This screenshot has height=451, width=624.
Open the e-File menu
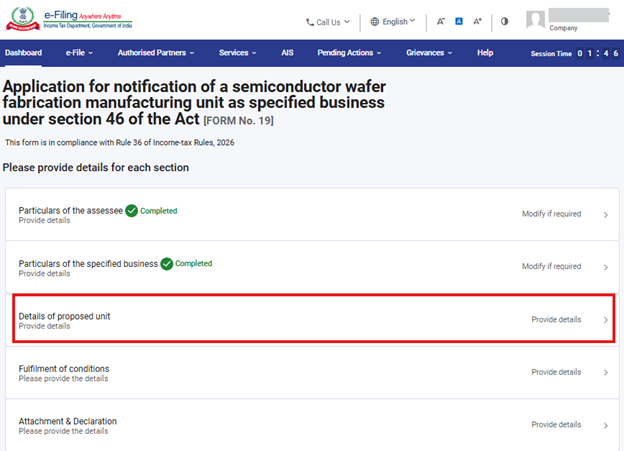point(79,52)
